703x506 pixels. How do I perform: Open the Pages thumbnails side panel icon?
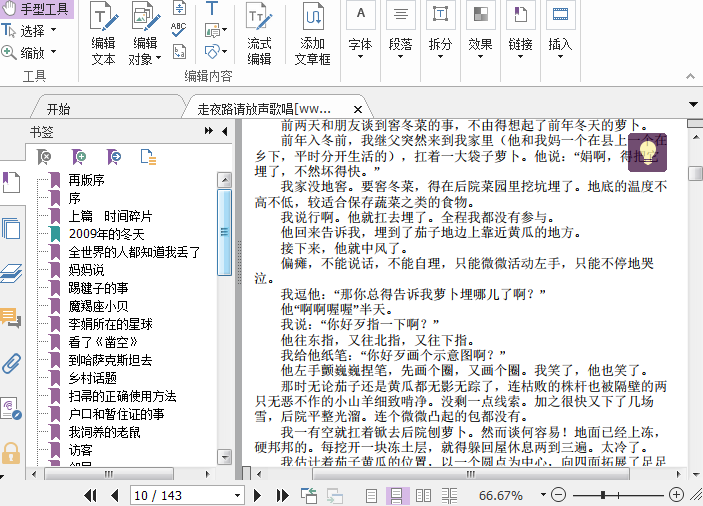coord(11,229)
